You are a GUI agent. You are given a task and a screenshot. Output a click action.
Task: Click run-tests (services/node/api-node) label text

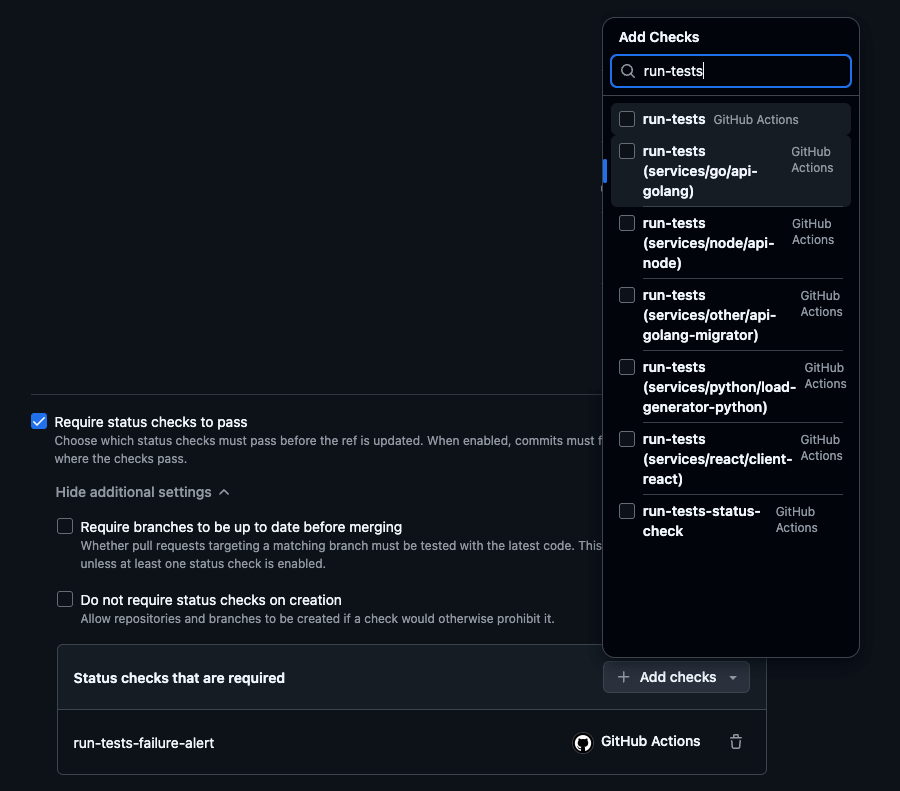pyautogui.click(x=708, y=243)
